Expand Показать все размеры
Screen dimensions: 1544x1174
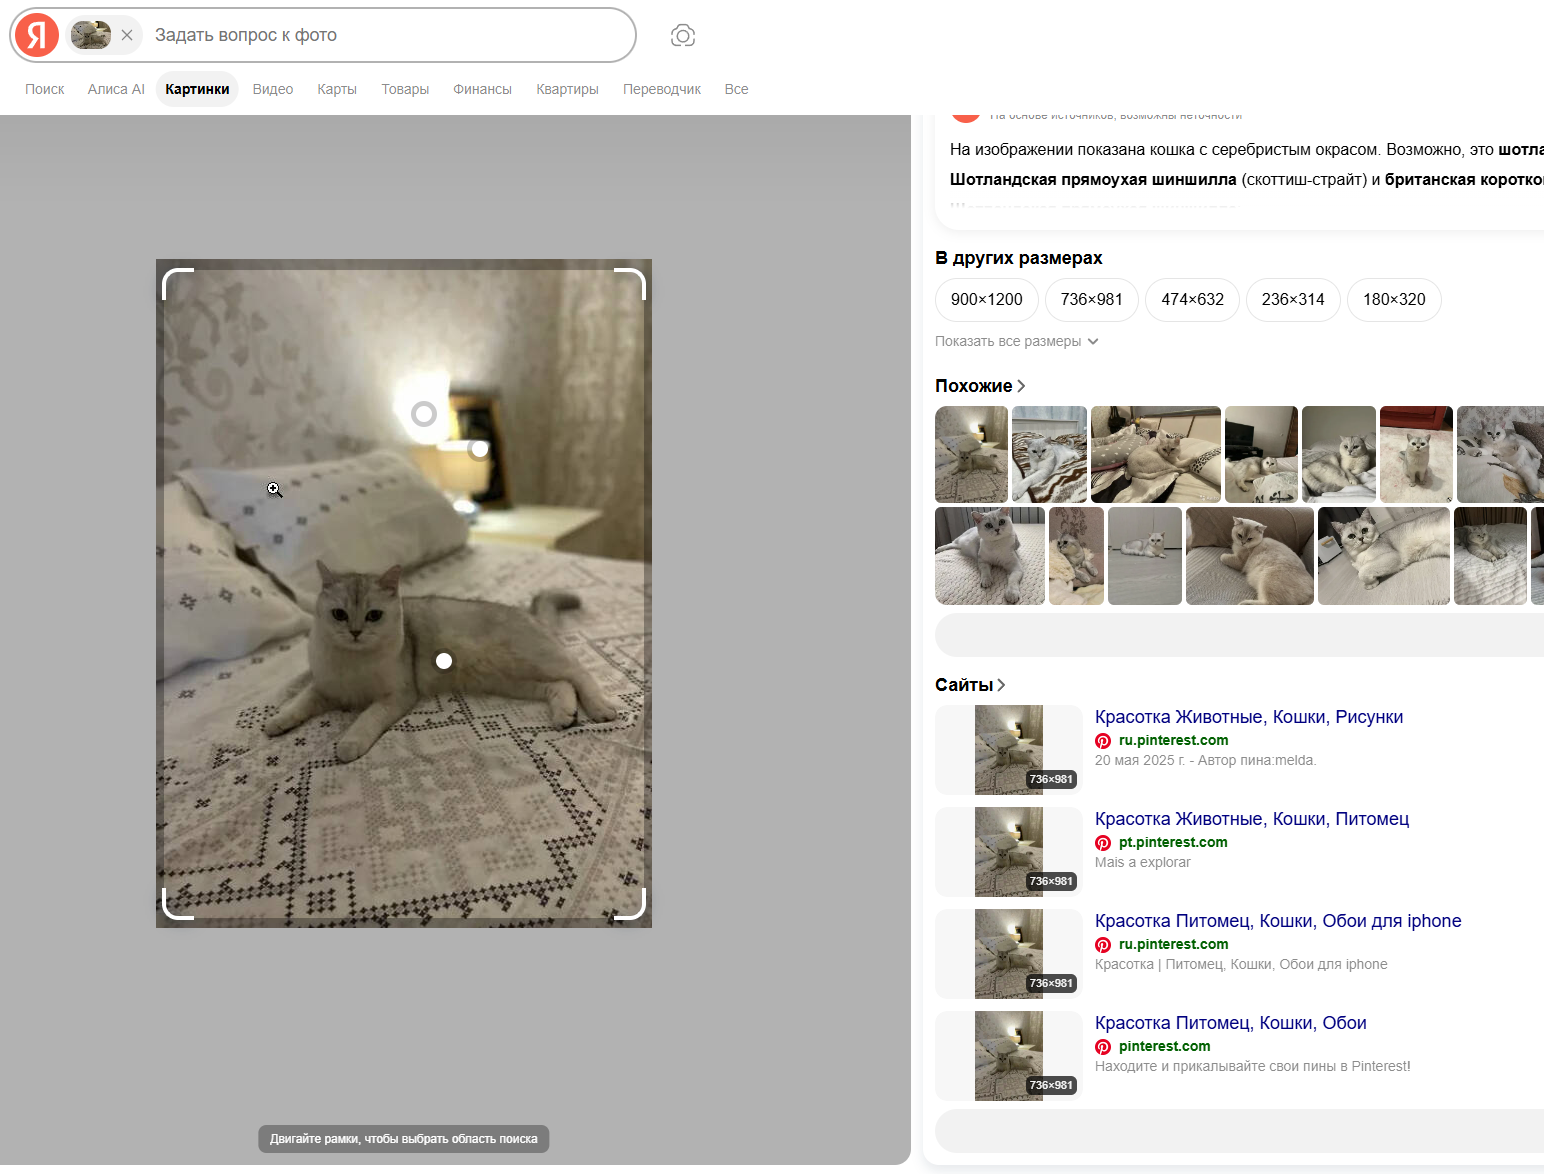click(x=1017, y=342)
